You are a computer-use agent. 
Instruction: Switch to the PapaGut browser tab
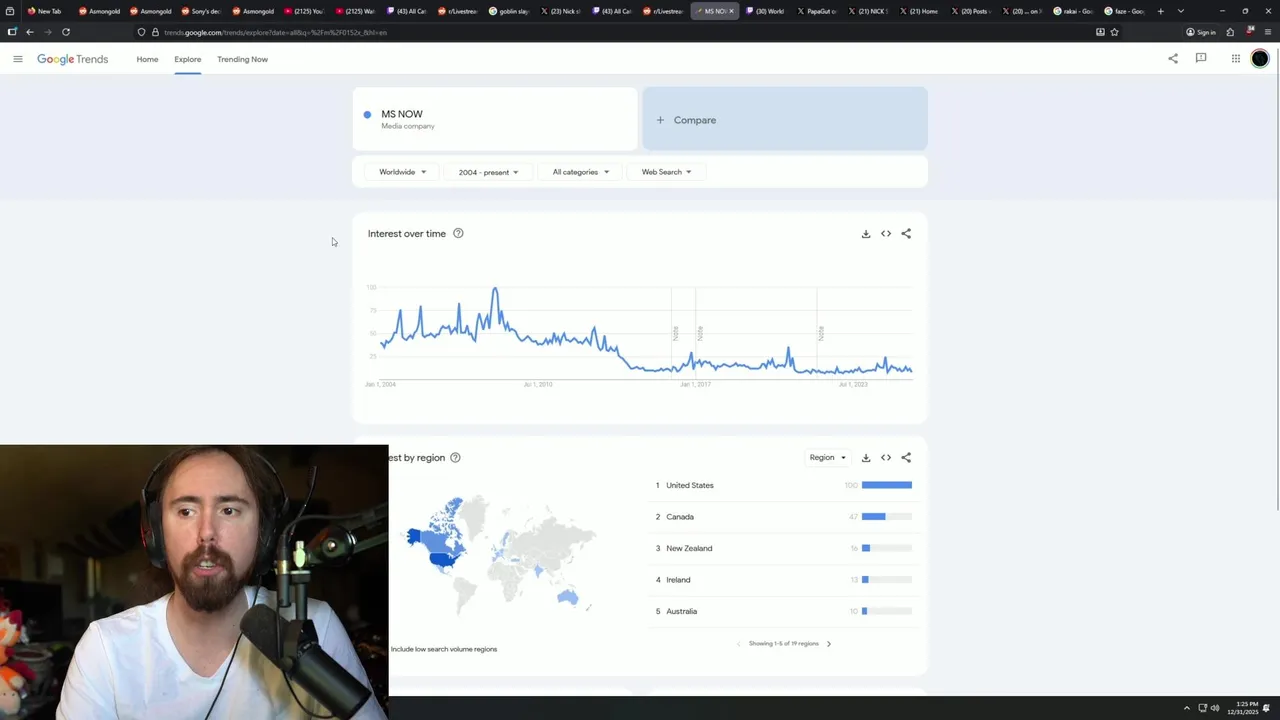click(x=817, y=11)
